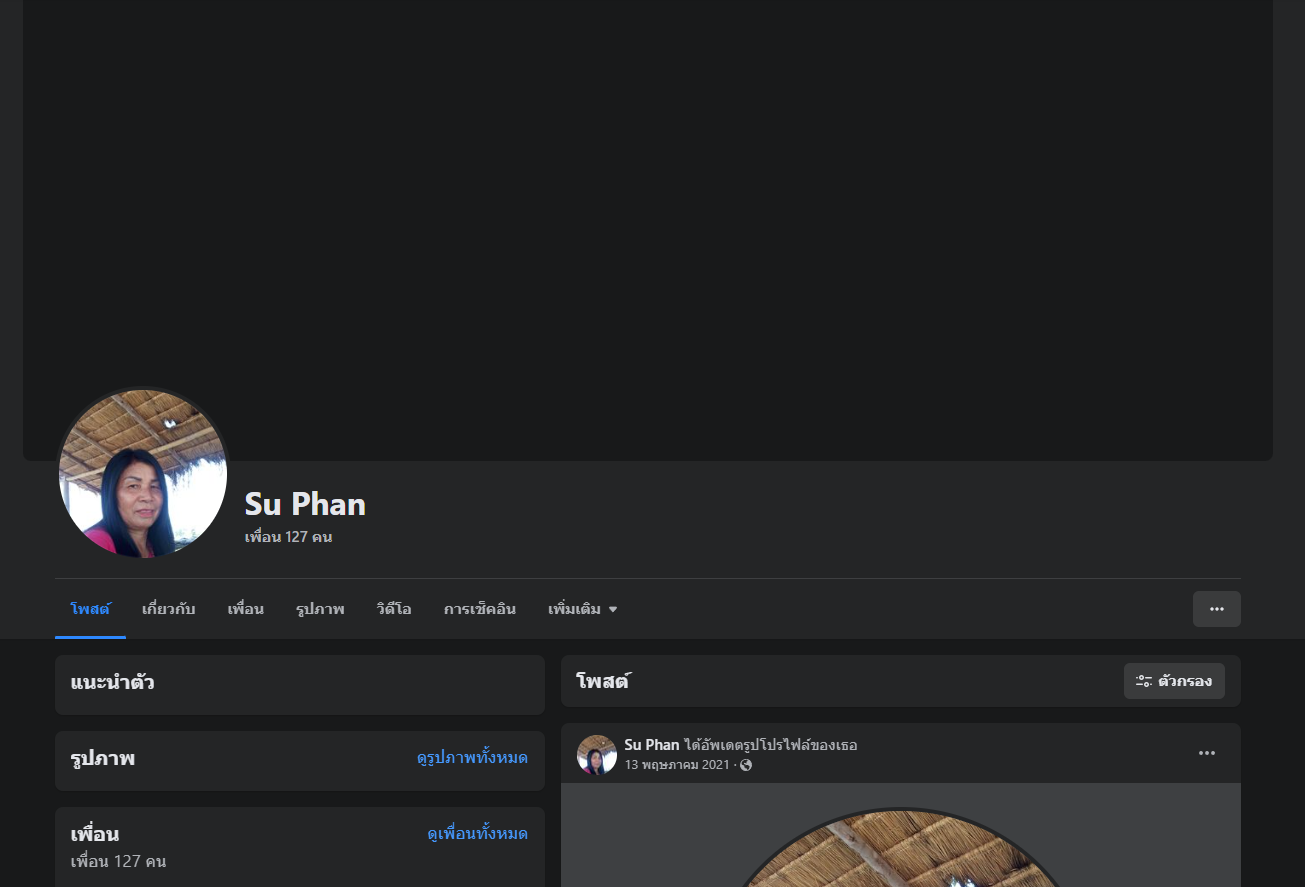Click the Su Phan author name in post
Screen dimensions: 1305x887
[x=652, y=745]
